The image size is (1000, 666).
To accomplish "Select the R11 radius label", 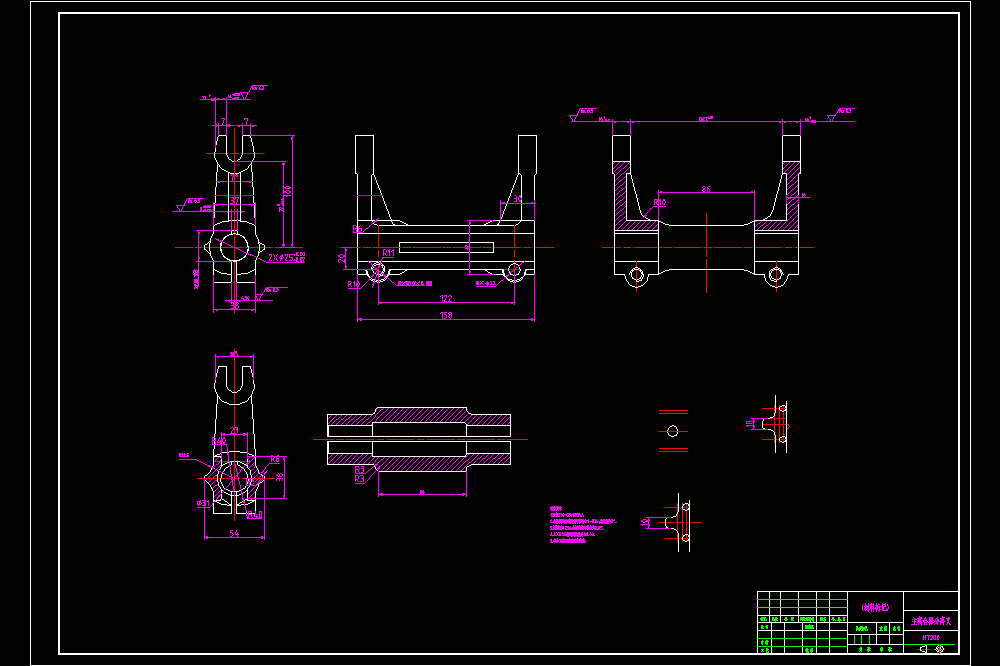I will point(388,253).
